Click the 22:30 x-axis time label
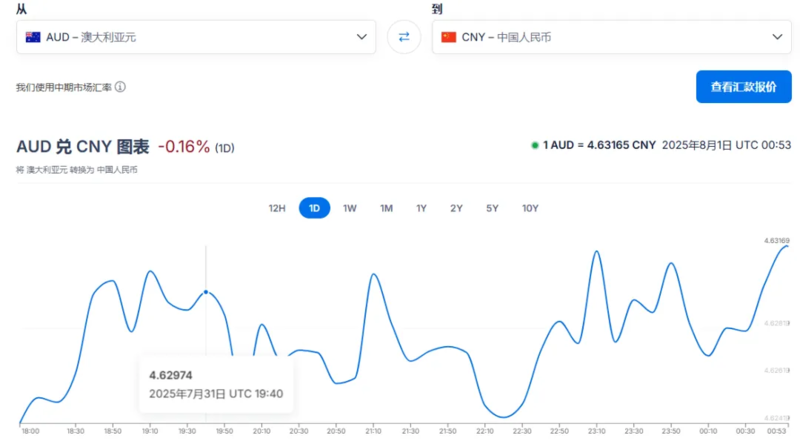Image resolution: width=800 pixels, height=441 pixels. pos(522,431)
